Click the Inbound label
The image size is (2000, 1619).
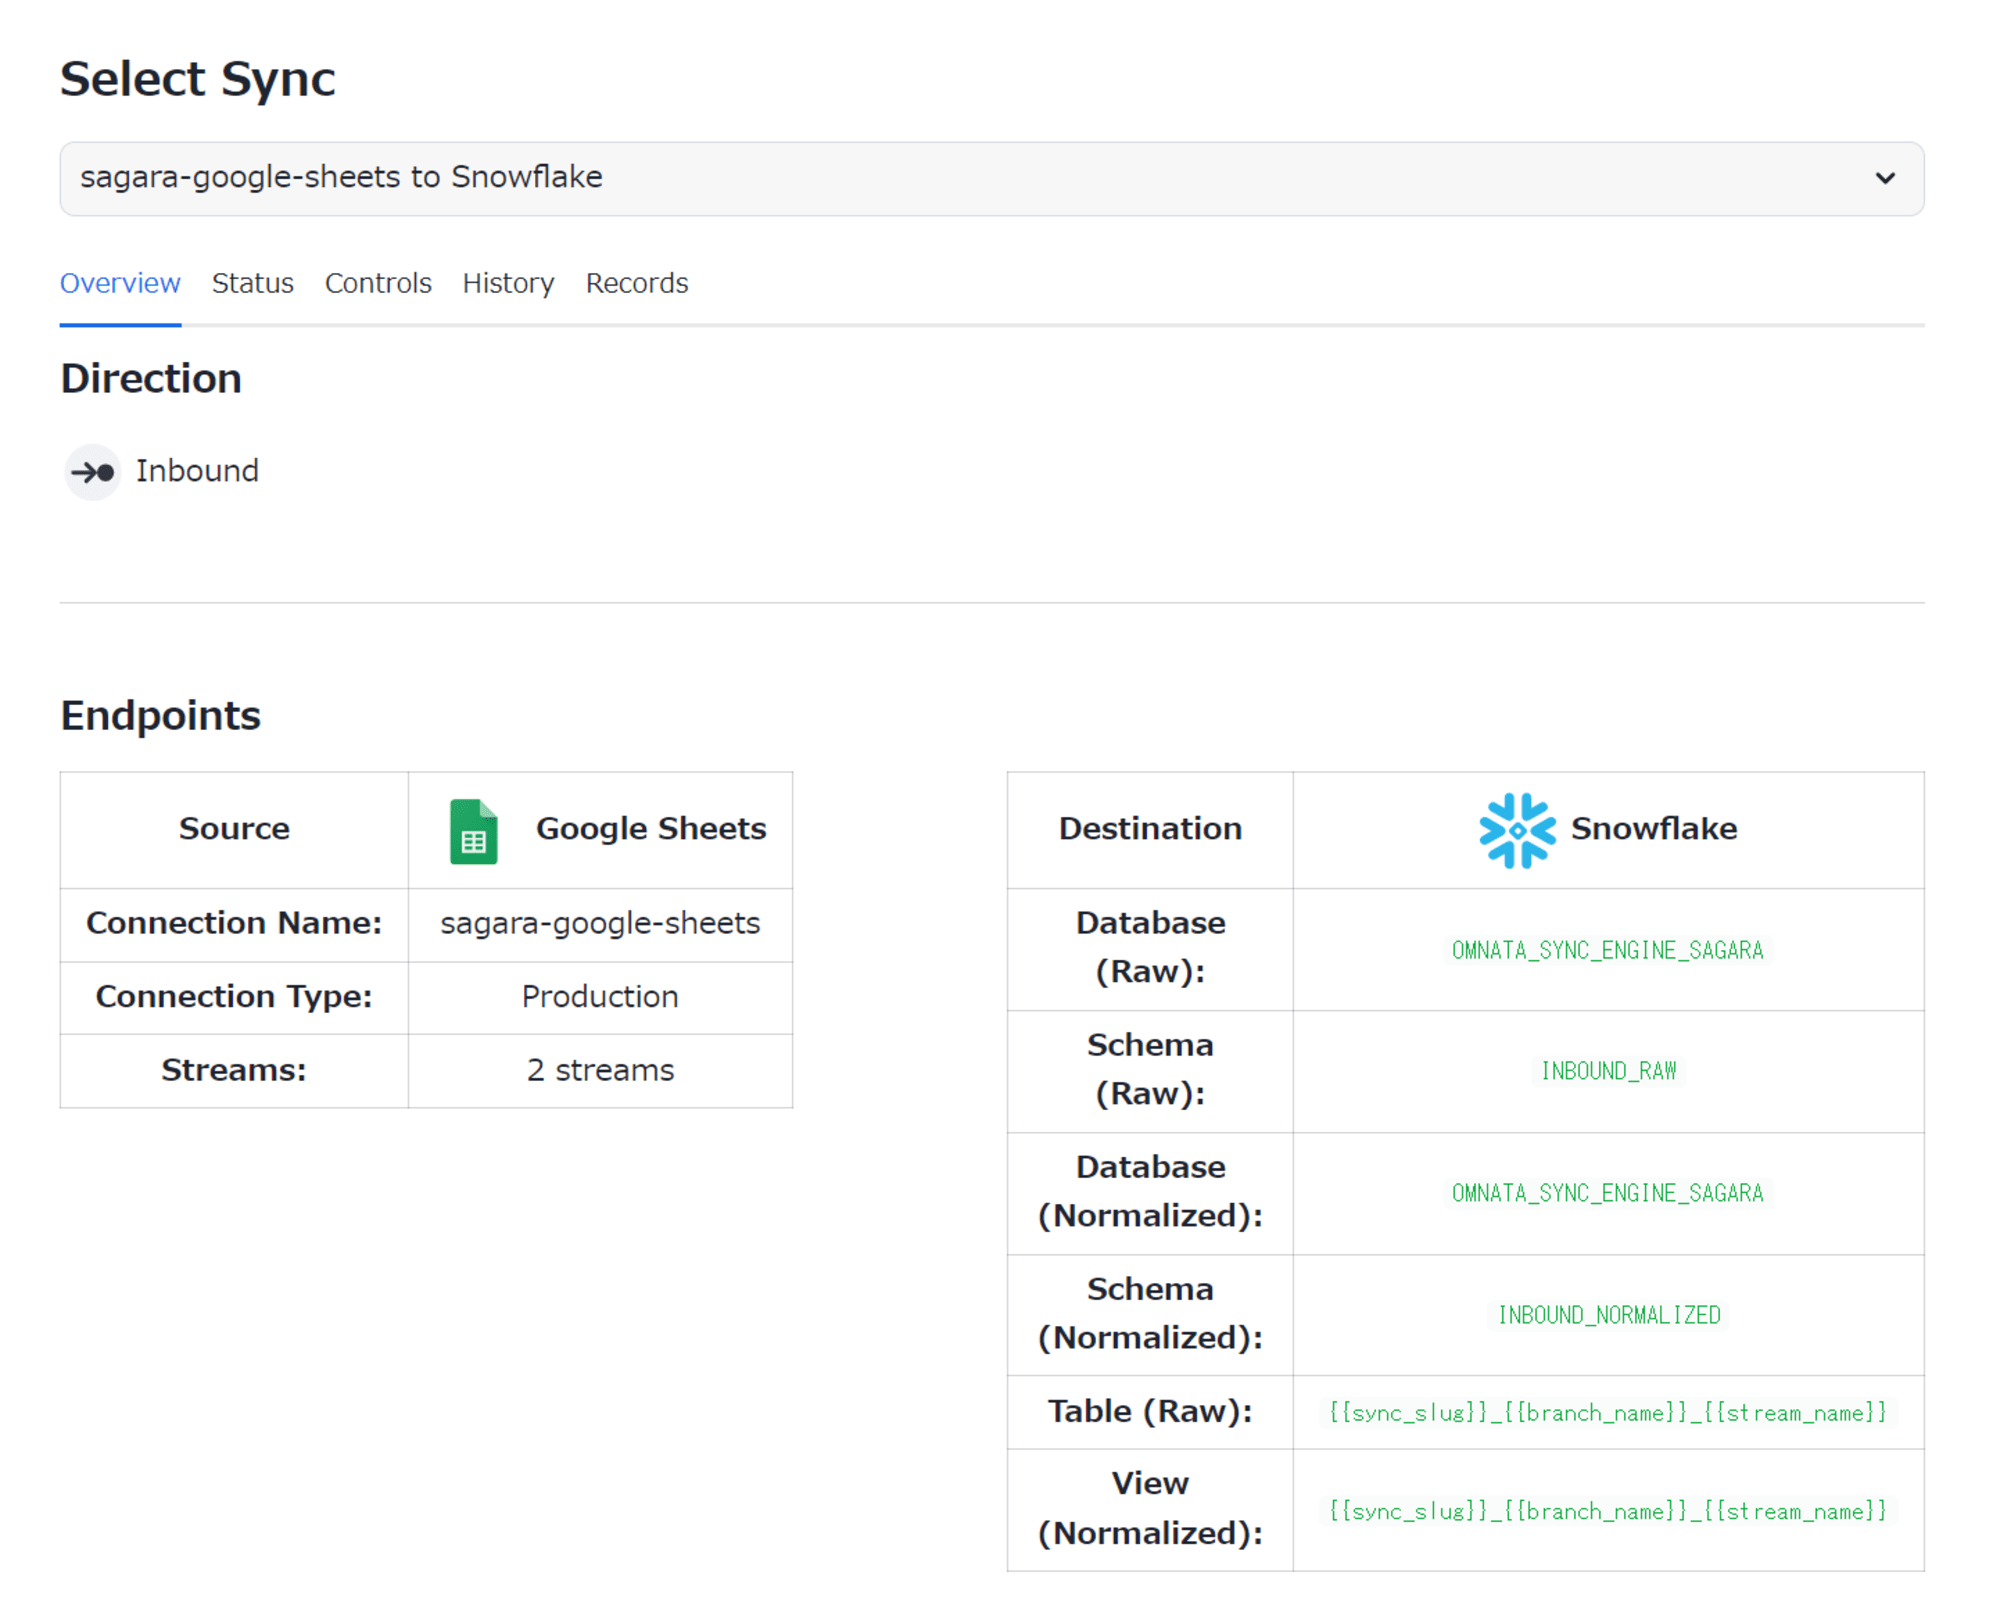pos(197,471)
